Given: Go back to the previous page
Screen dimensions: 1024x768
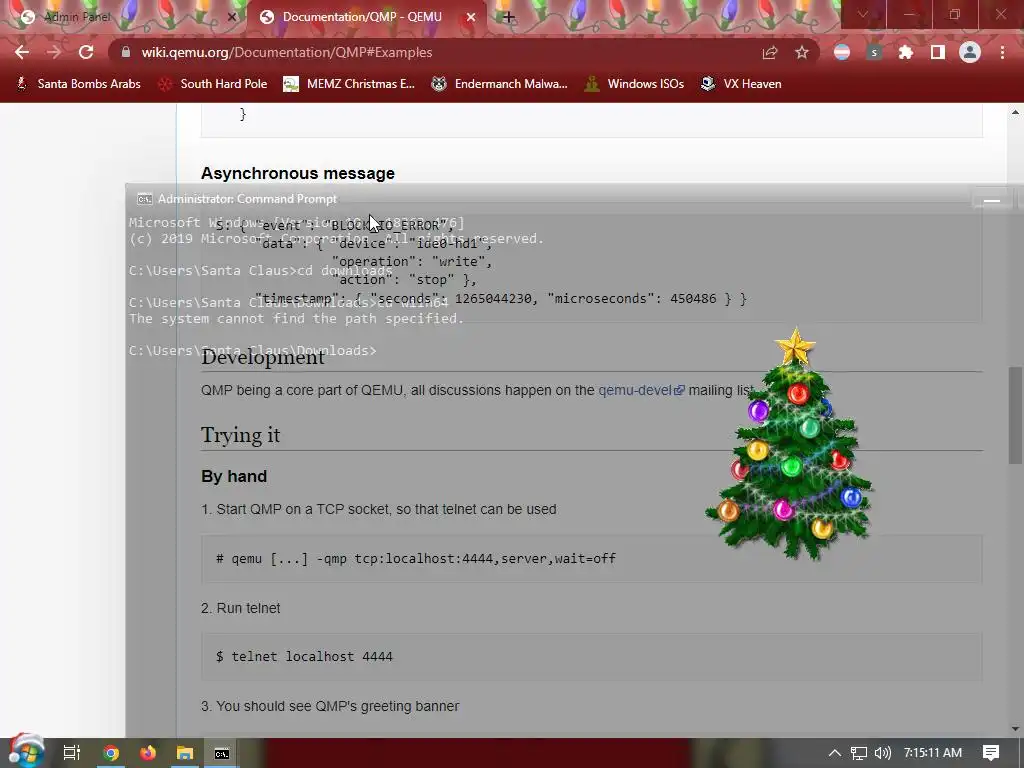Looking at the screenshot, I should click(22, 52).
